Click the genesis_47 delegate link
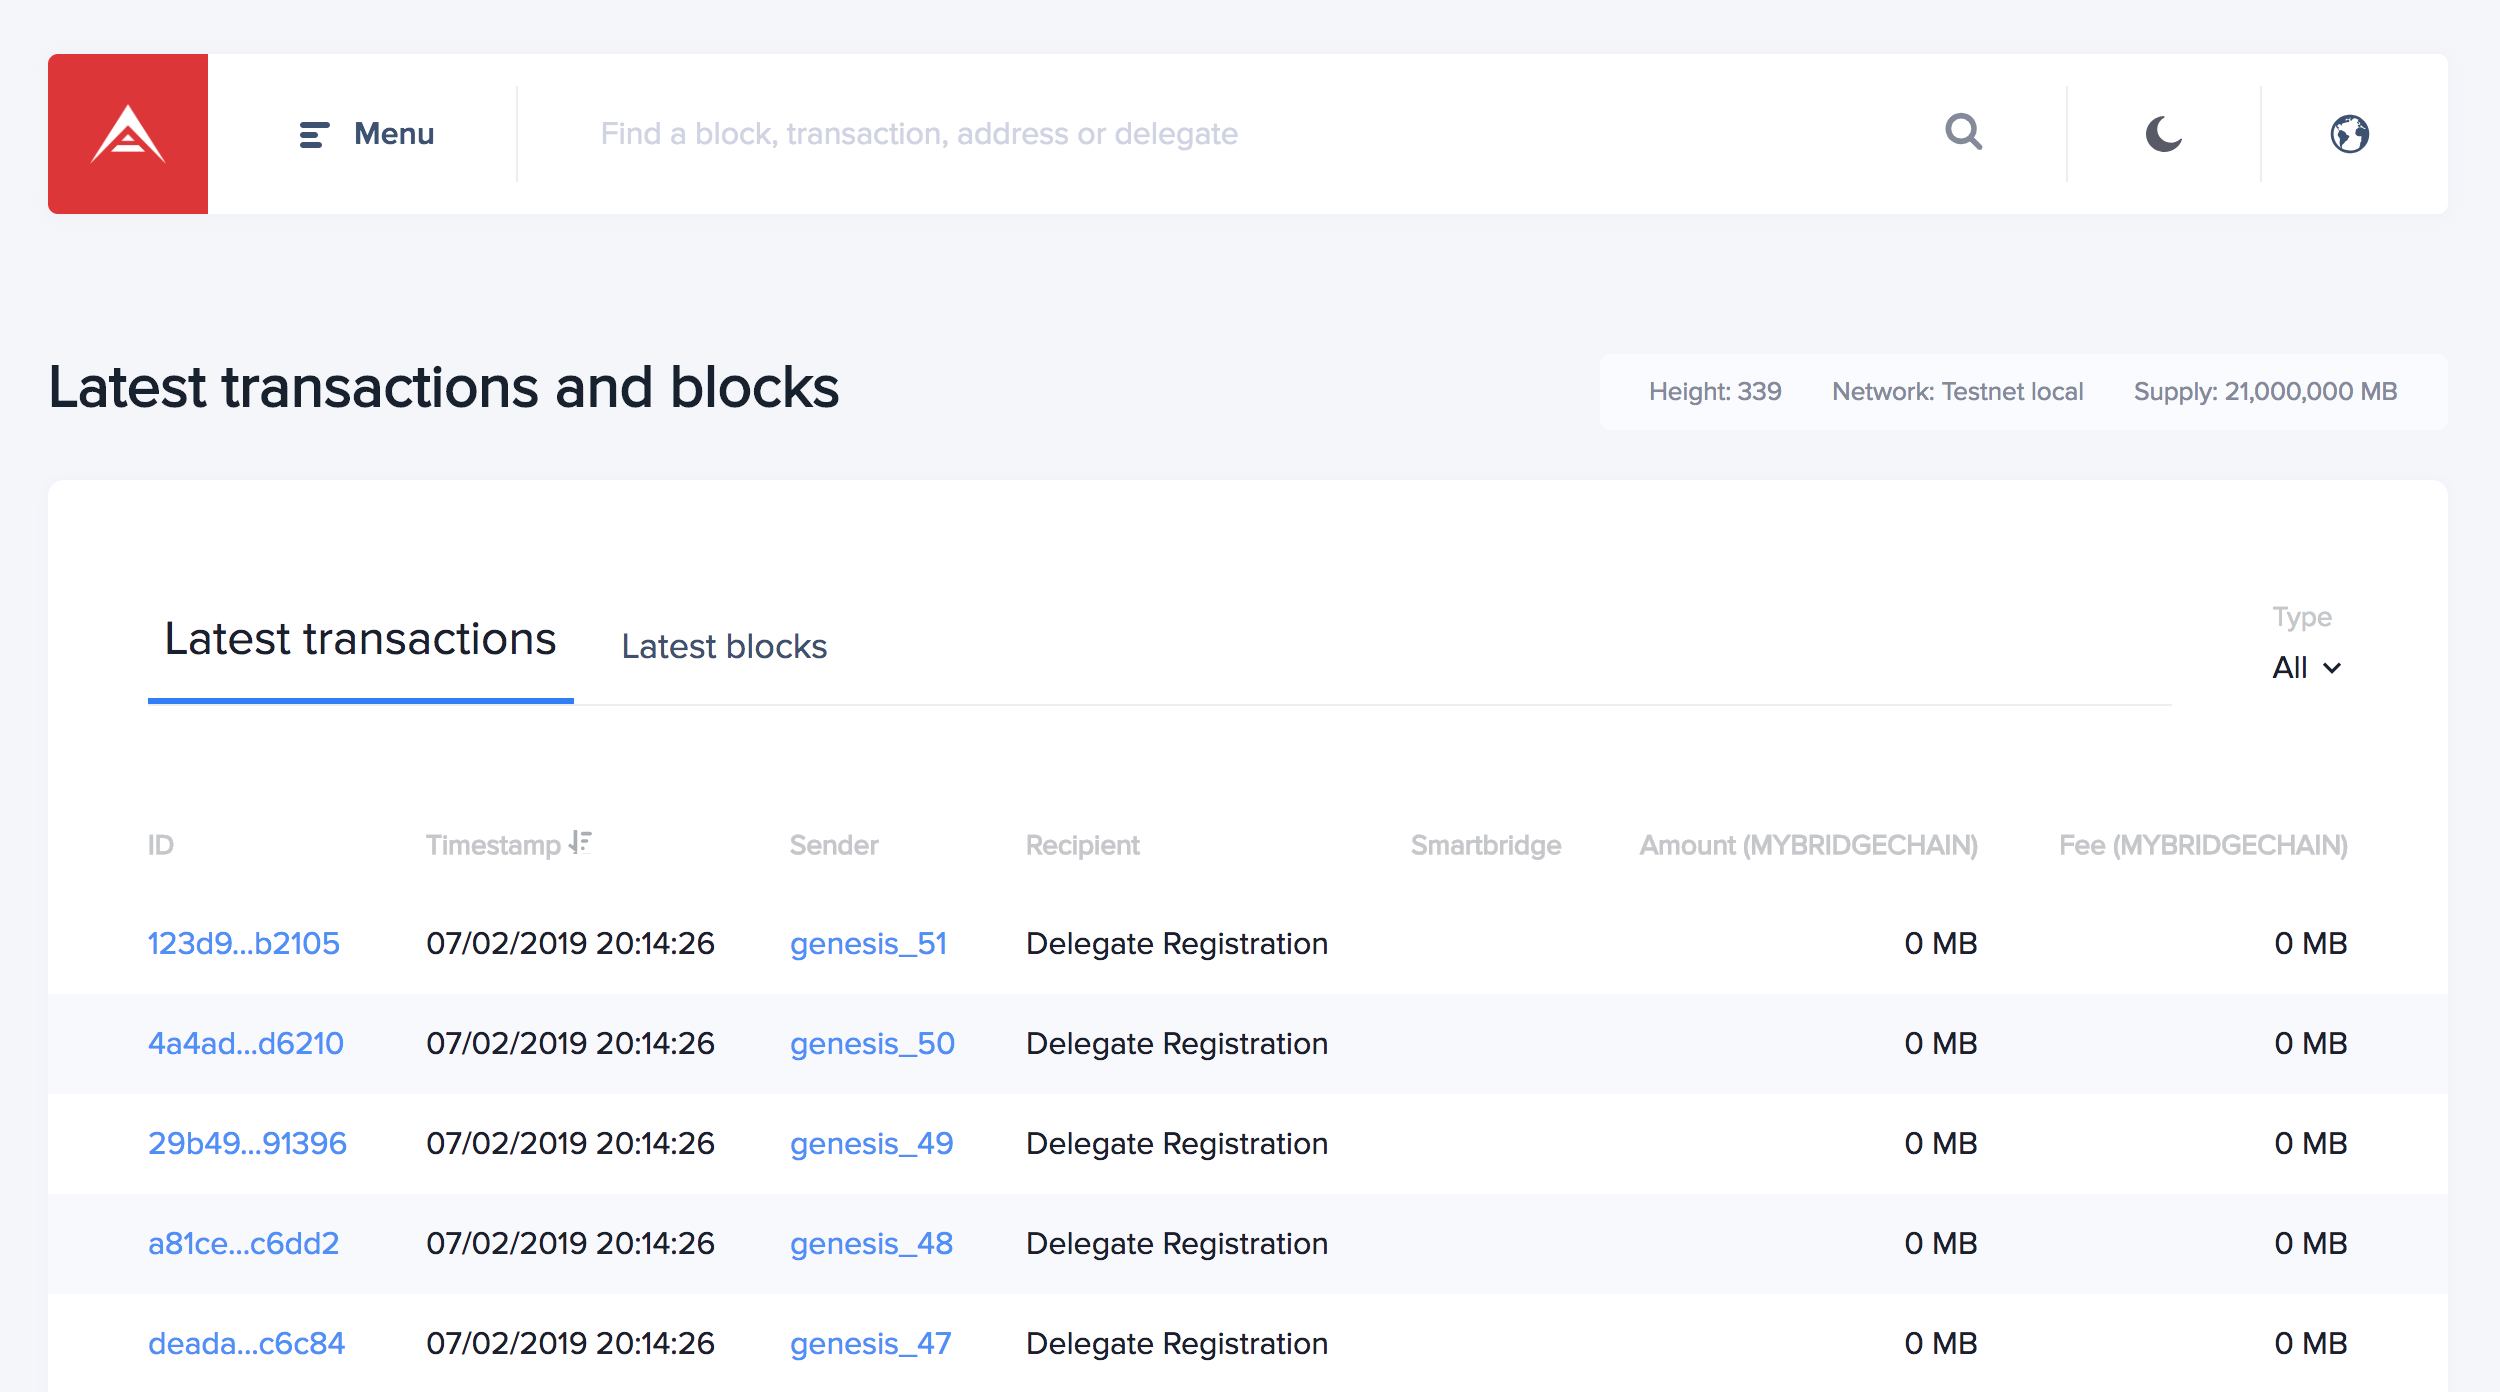The height and width of the screenshot is (1392, 2500). coord(870,1343)
